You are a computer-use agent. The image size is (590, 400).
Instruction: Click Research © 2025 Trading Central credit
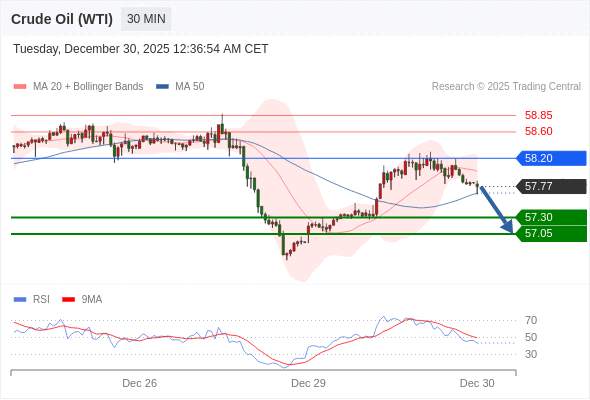506,87
